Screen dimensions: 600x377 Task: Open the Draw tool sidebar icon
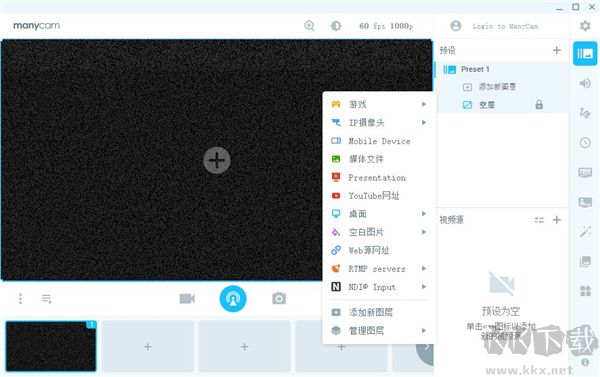click(585, 113)
